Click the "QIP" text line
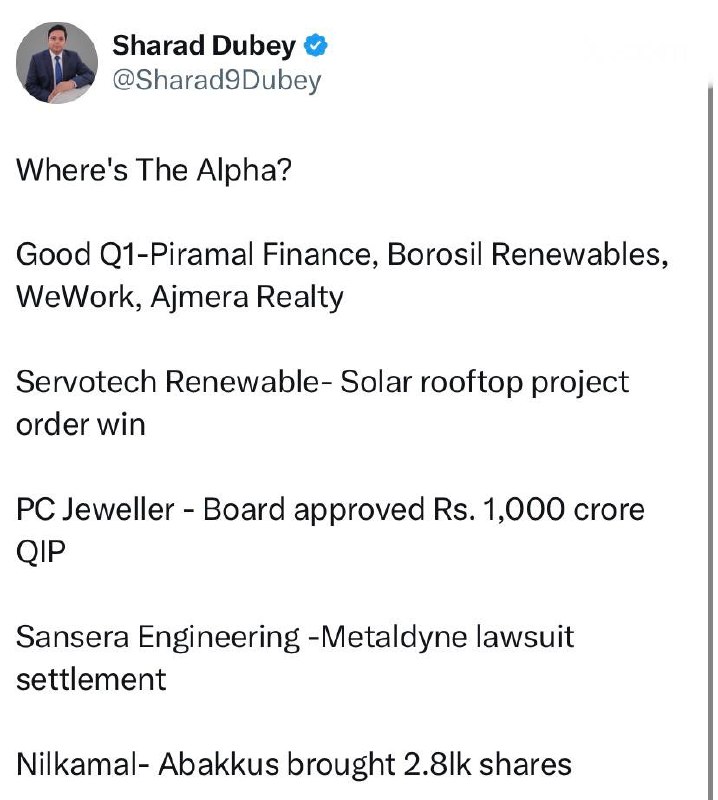Screen dimensions: 718x800 [41, 552]
